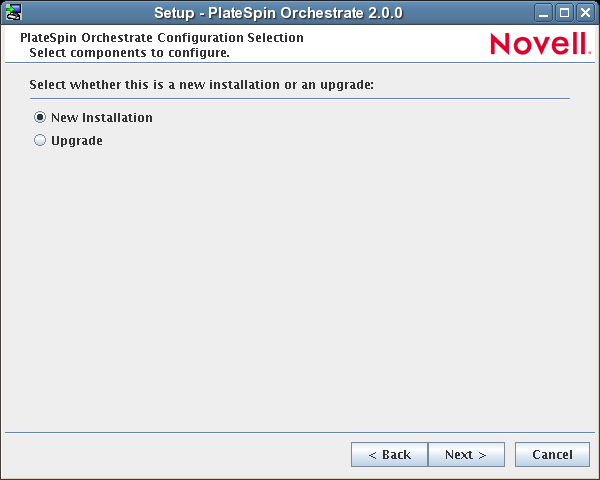Click the "Upgrade" label text
The image size is (600, 480).
pyautogui.click(x=77, y=141)
